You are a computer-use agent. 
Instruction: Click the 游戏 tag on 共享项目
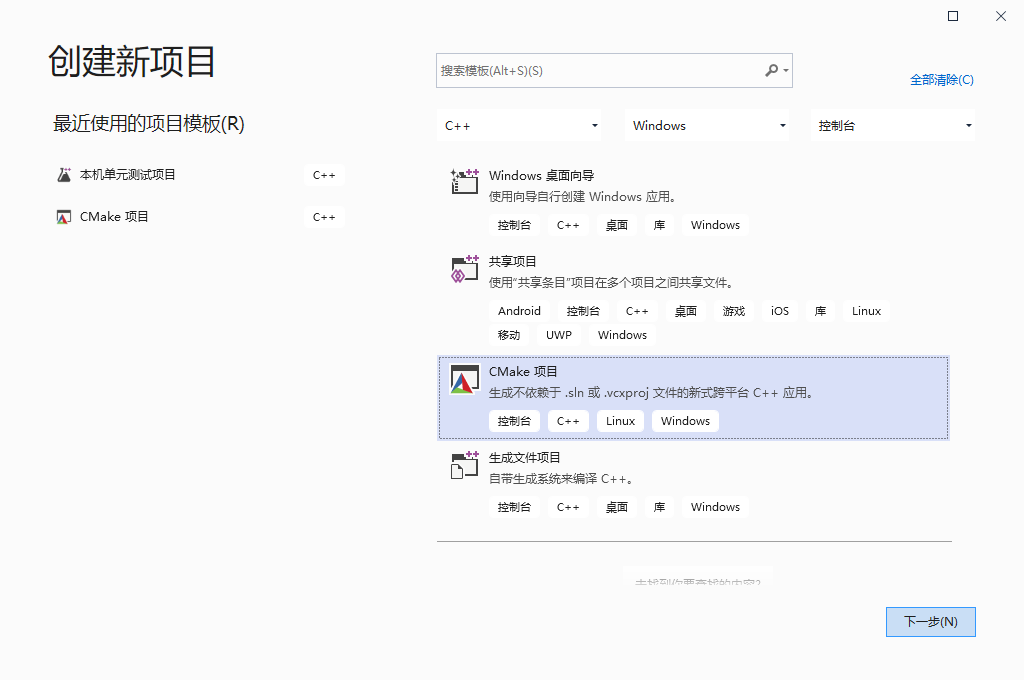(733, 311)
